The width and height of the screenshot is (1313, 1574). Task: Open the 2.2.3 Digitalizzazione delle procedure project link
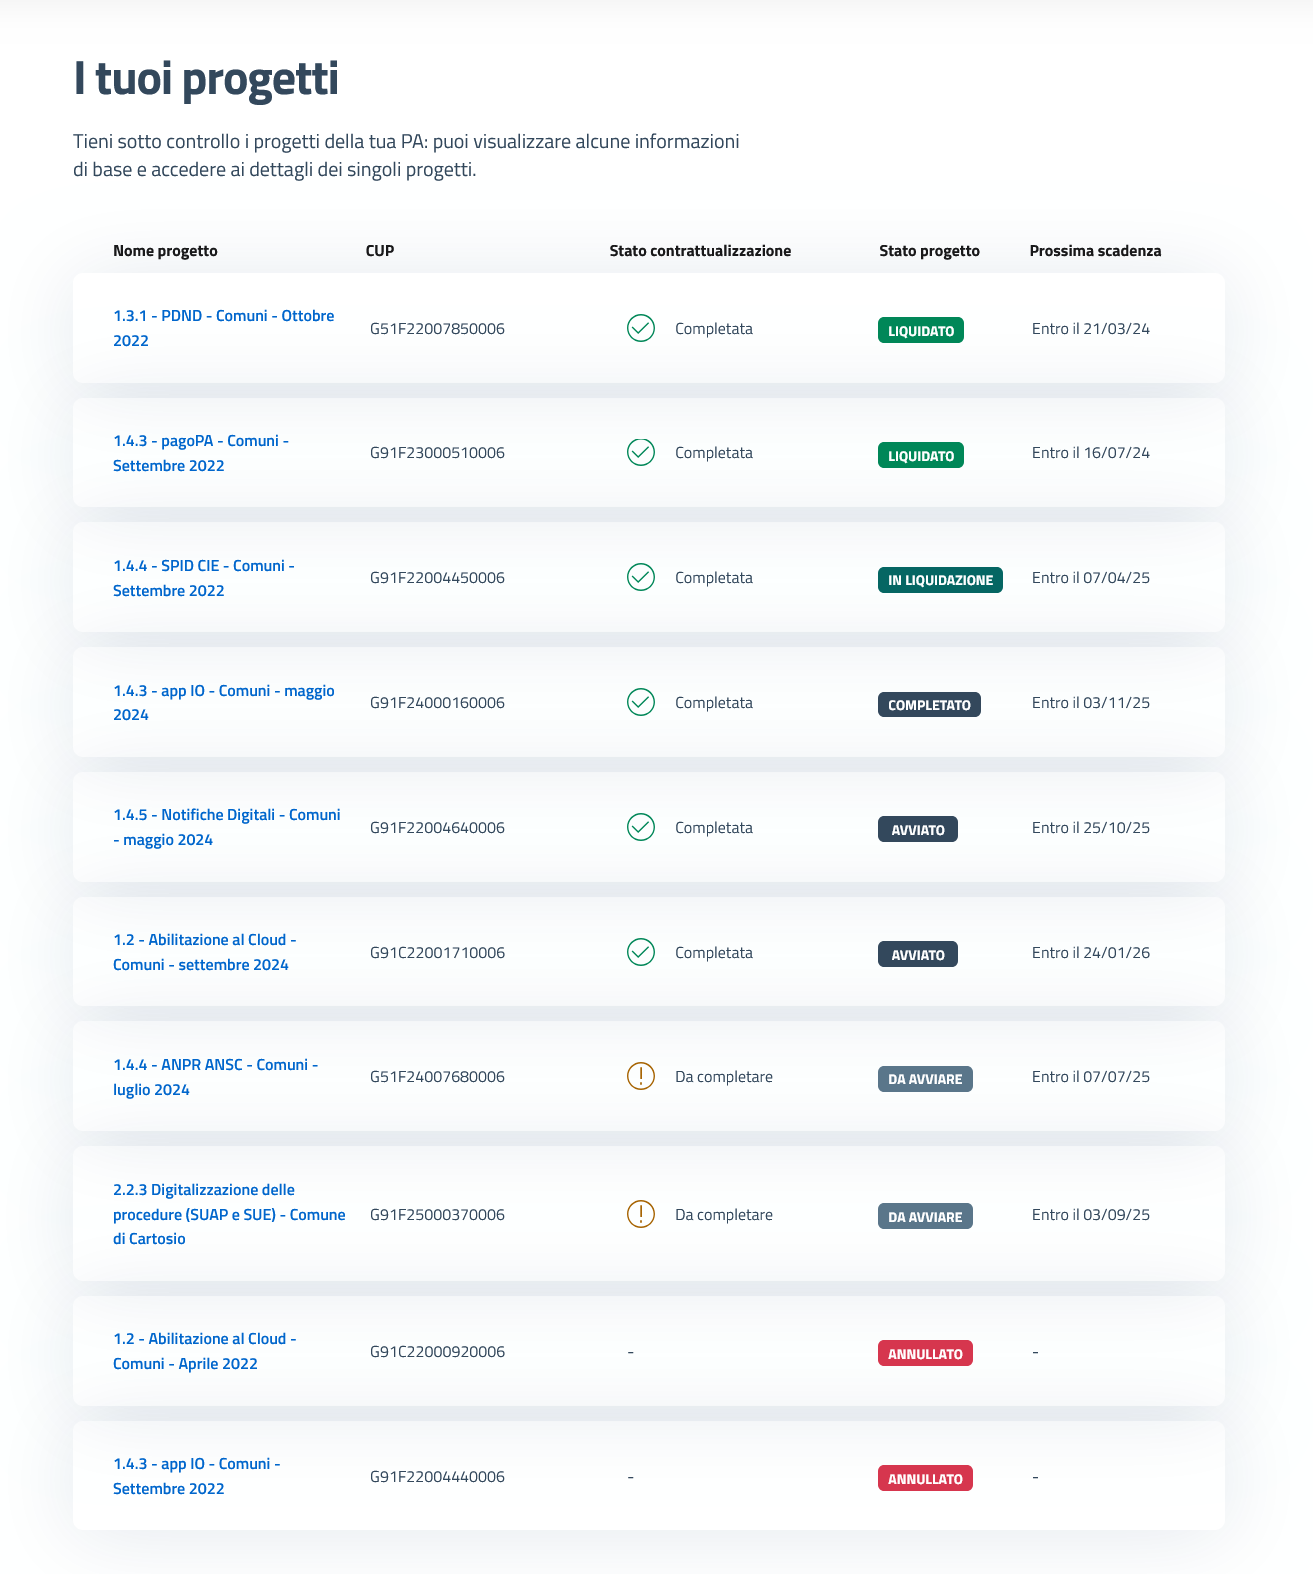[x=229, y=1214]
